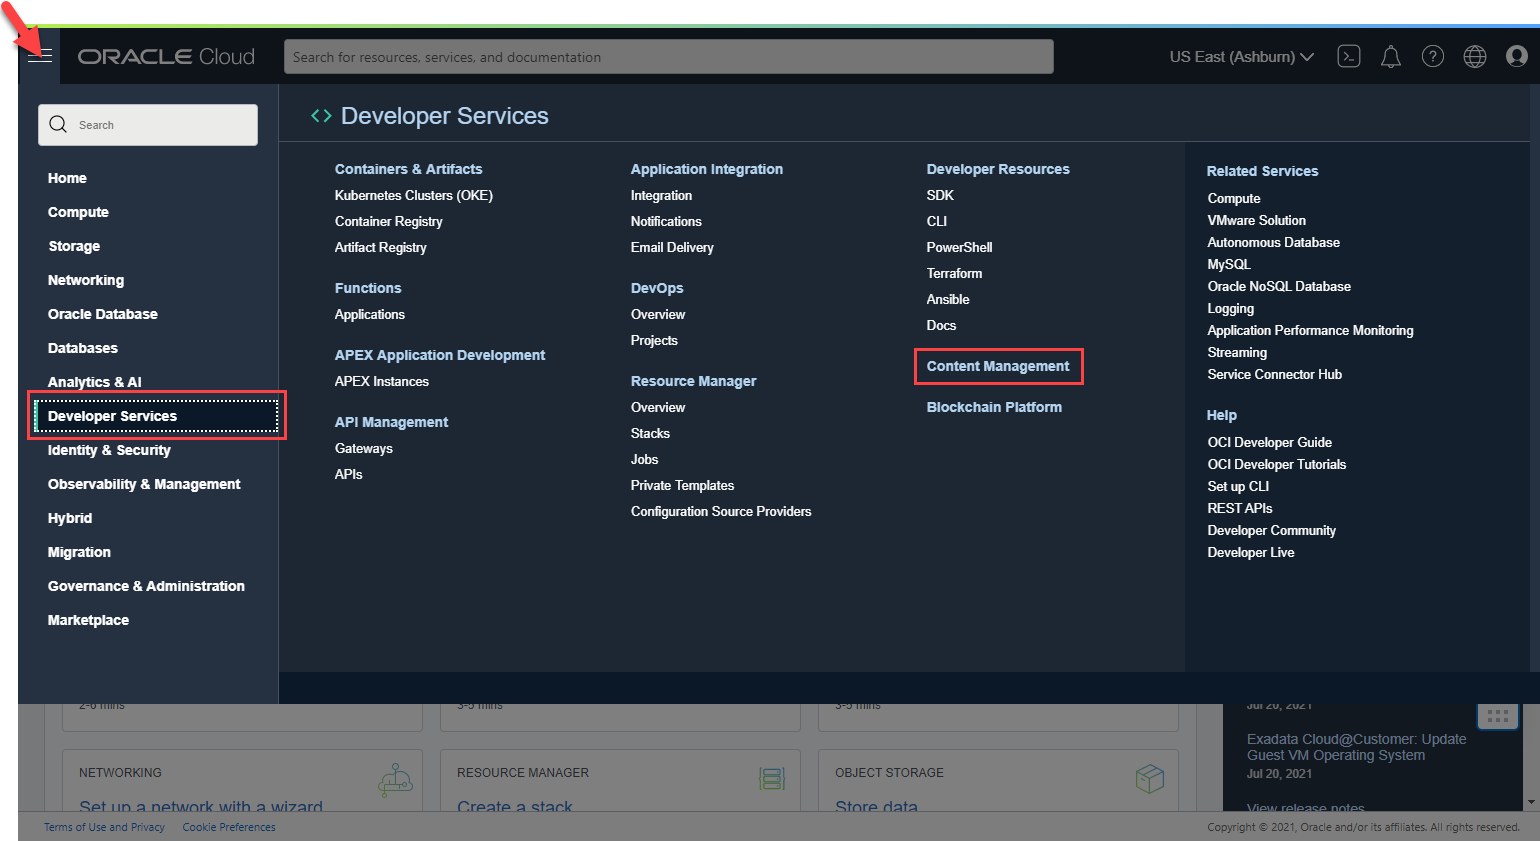Click the Object Storage card box icon
Screen dimensions: 1540x841
[x=1150, y=779]
